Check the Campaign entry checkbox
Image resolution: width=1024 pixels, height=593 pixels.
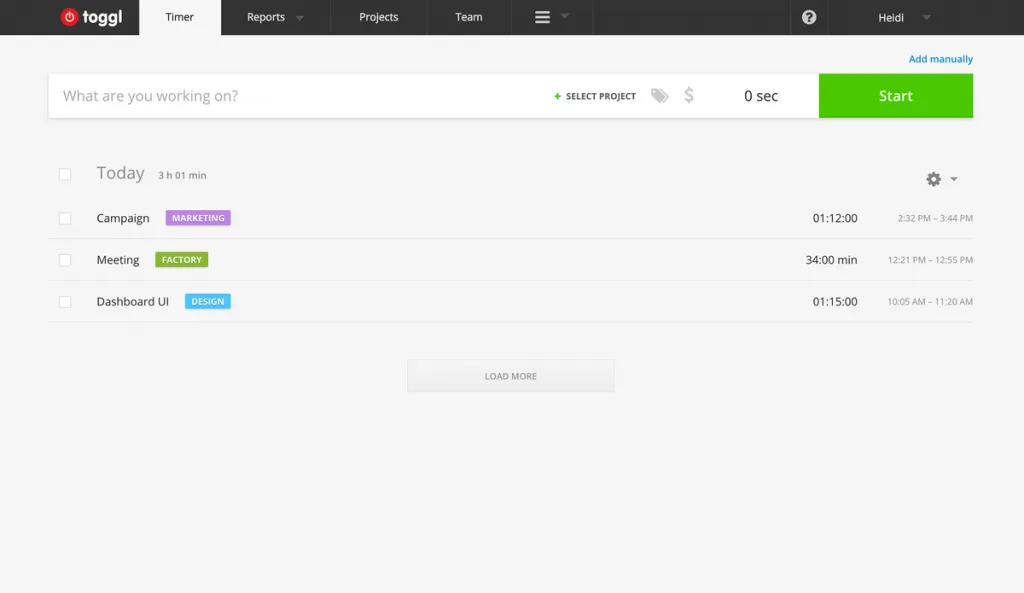click(x=65, y=218)
